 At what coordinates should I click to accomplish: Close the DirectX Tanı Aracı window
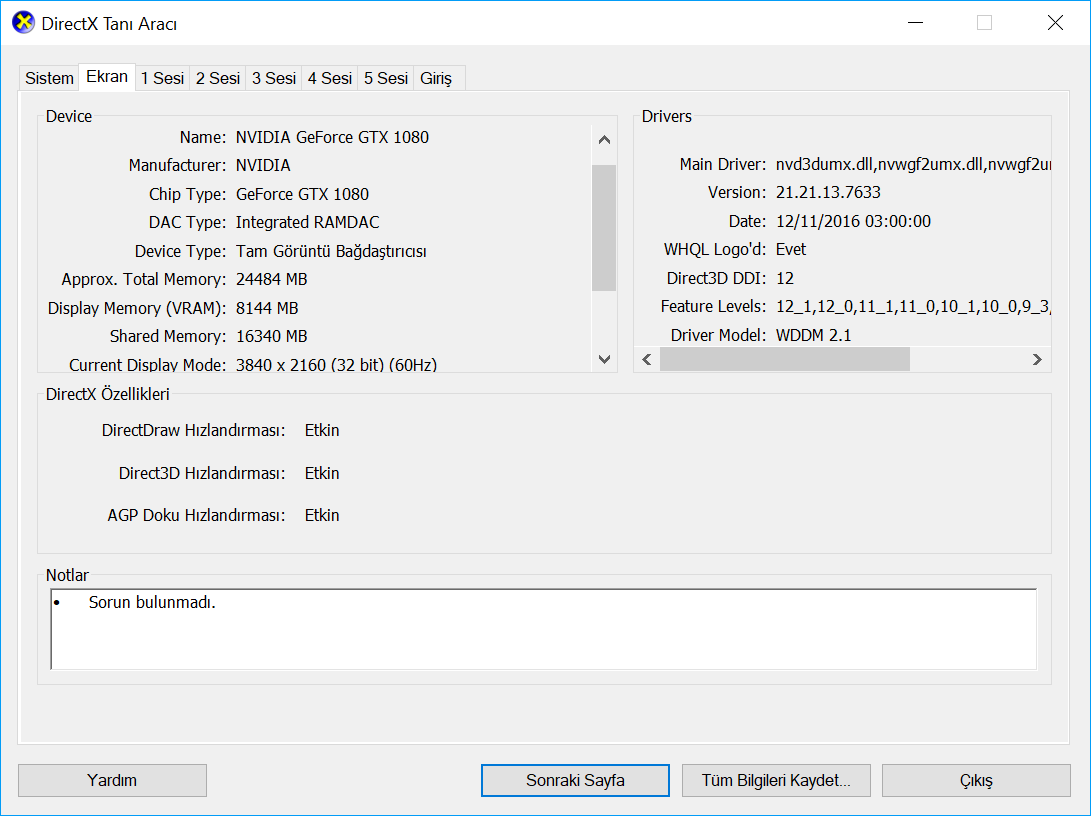(x=1055, y=23)
